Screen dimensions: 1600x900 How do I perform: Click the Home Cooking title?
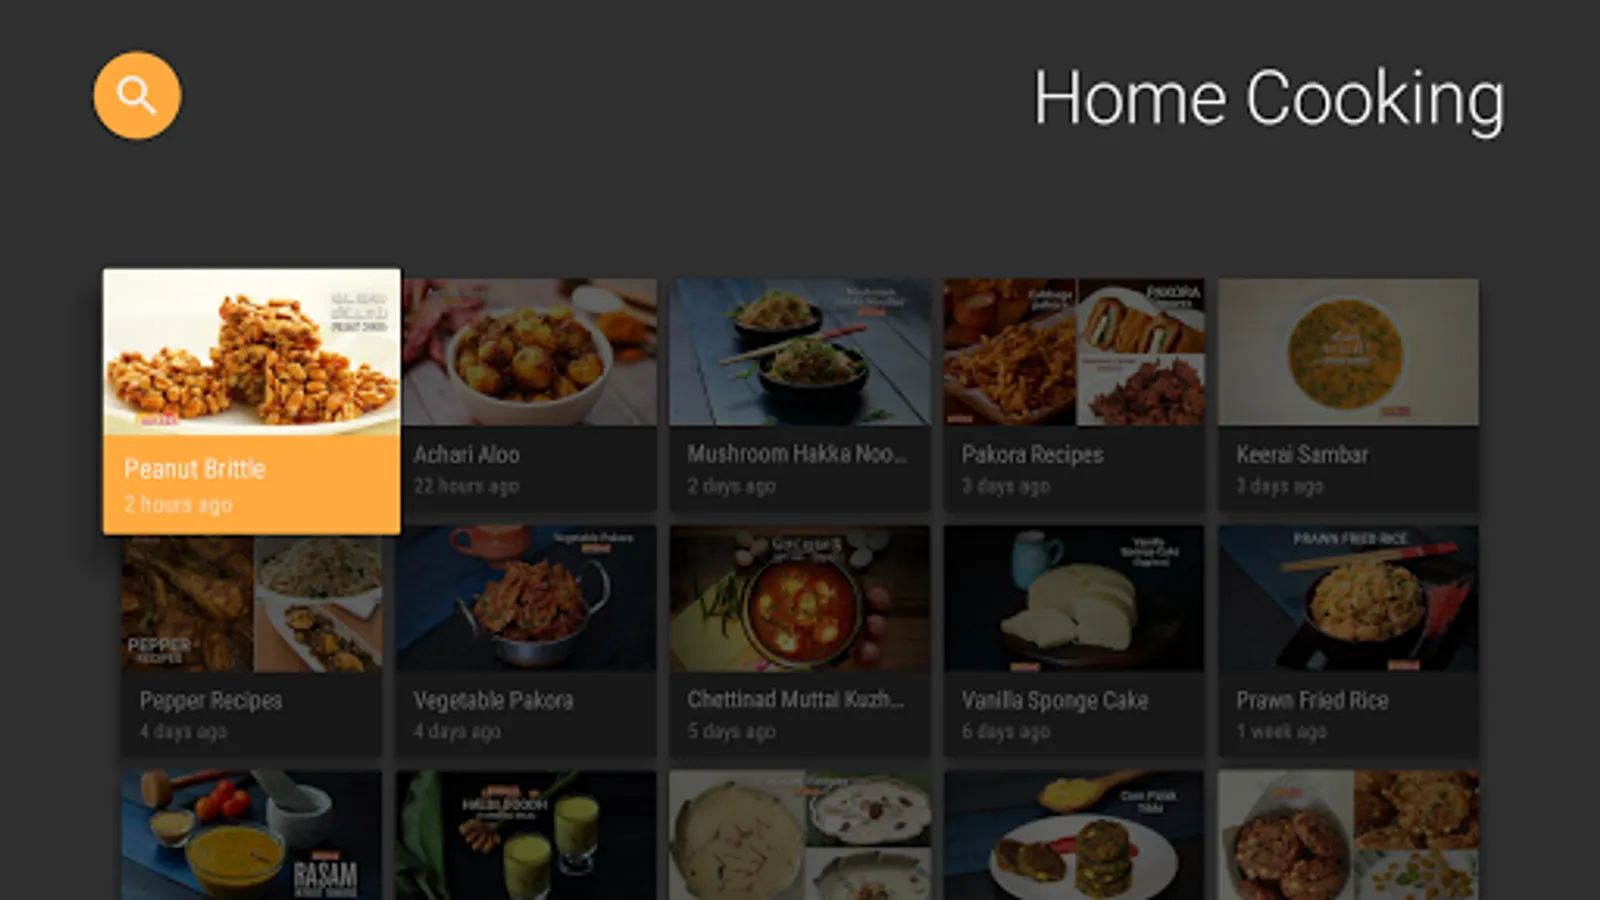click(1268, 100)
